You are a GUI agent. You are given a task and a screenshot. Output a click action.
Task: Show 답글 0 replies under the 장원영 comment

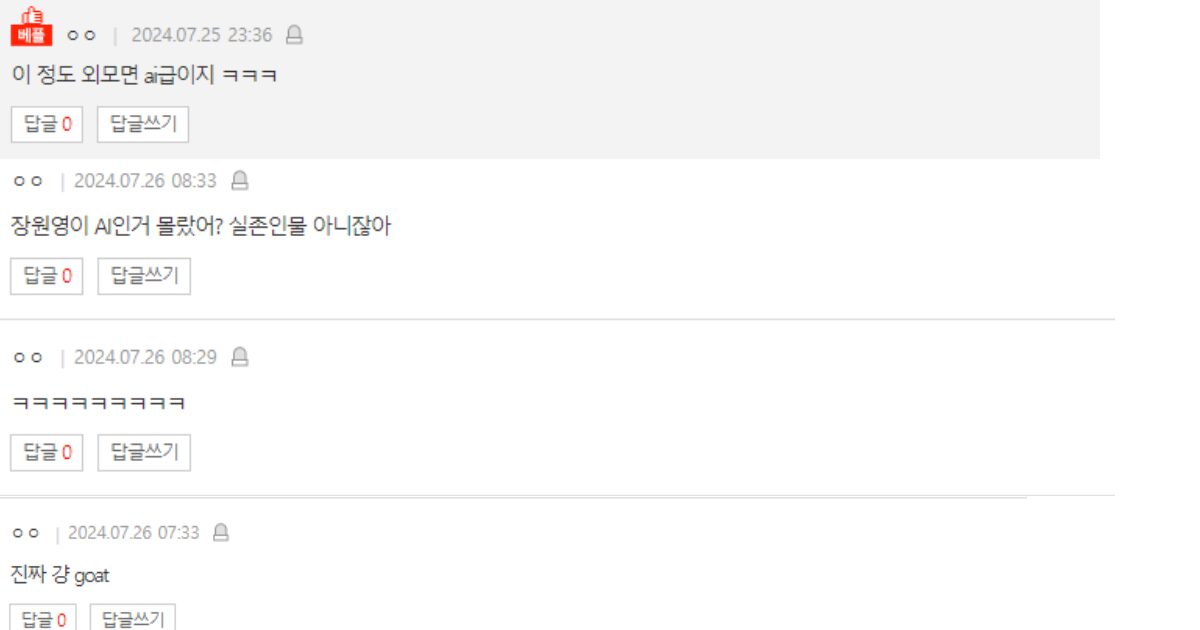coord(47,276)
